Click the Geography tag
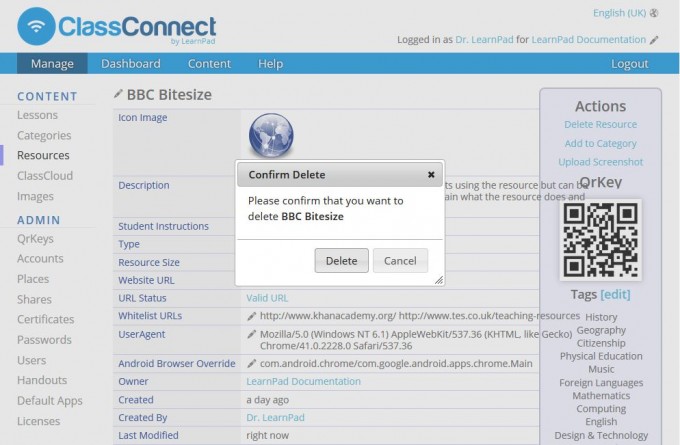The width and height of the screenshot is (680, 445). [601, 330]
